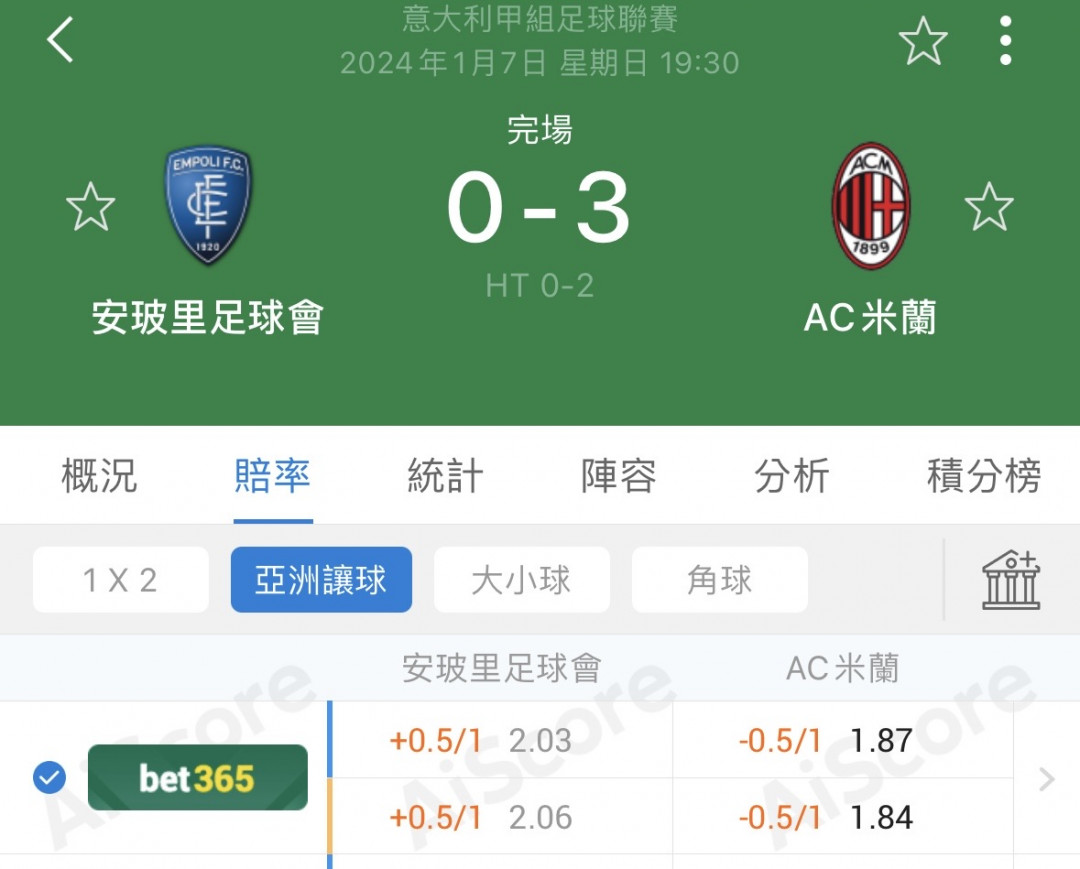Tap the AC Milan team crest
The height and width of the screenshot is (869, 1080).
point(871,206)
